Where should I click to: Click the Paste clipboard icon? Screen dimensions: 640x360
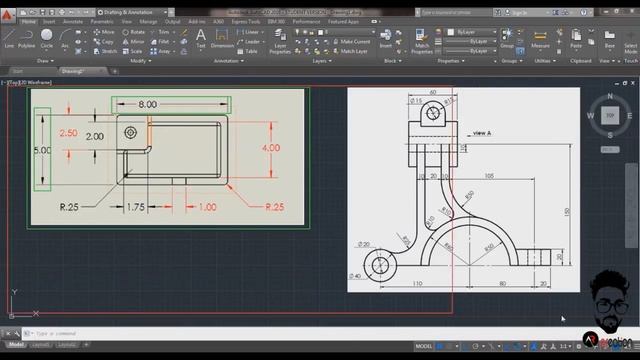point(576,39)
